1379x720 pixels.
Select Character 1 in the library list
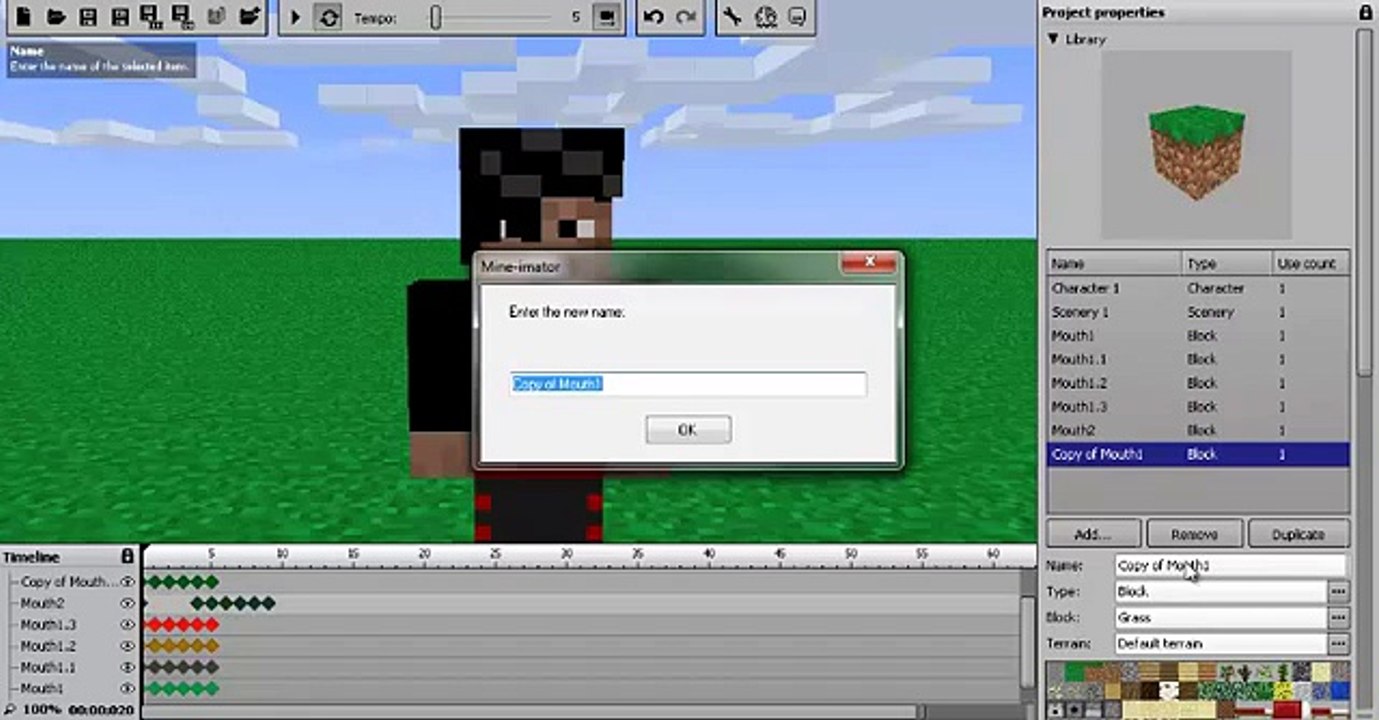click(1198, 288)
